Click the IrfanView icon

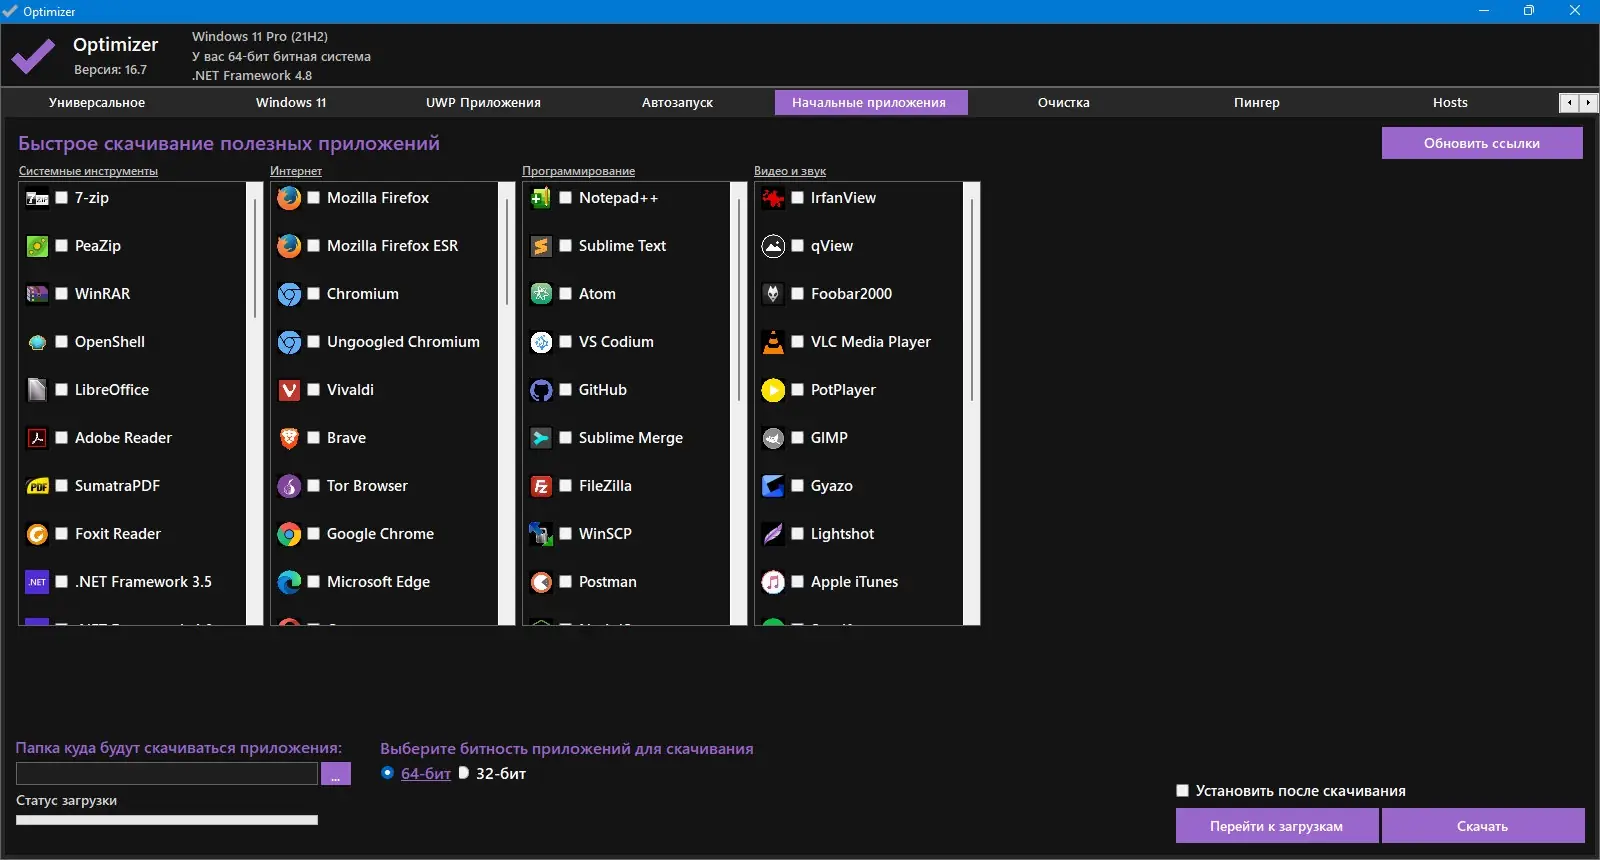click(x=773, y=198)
